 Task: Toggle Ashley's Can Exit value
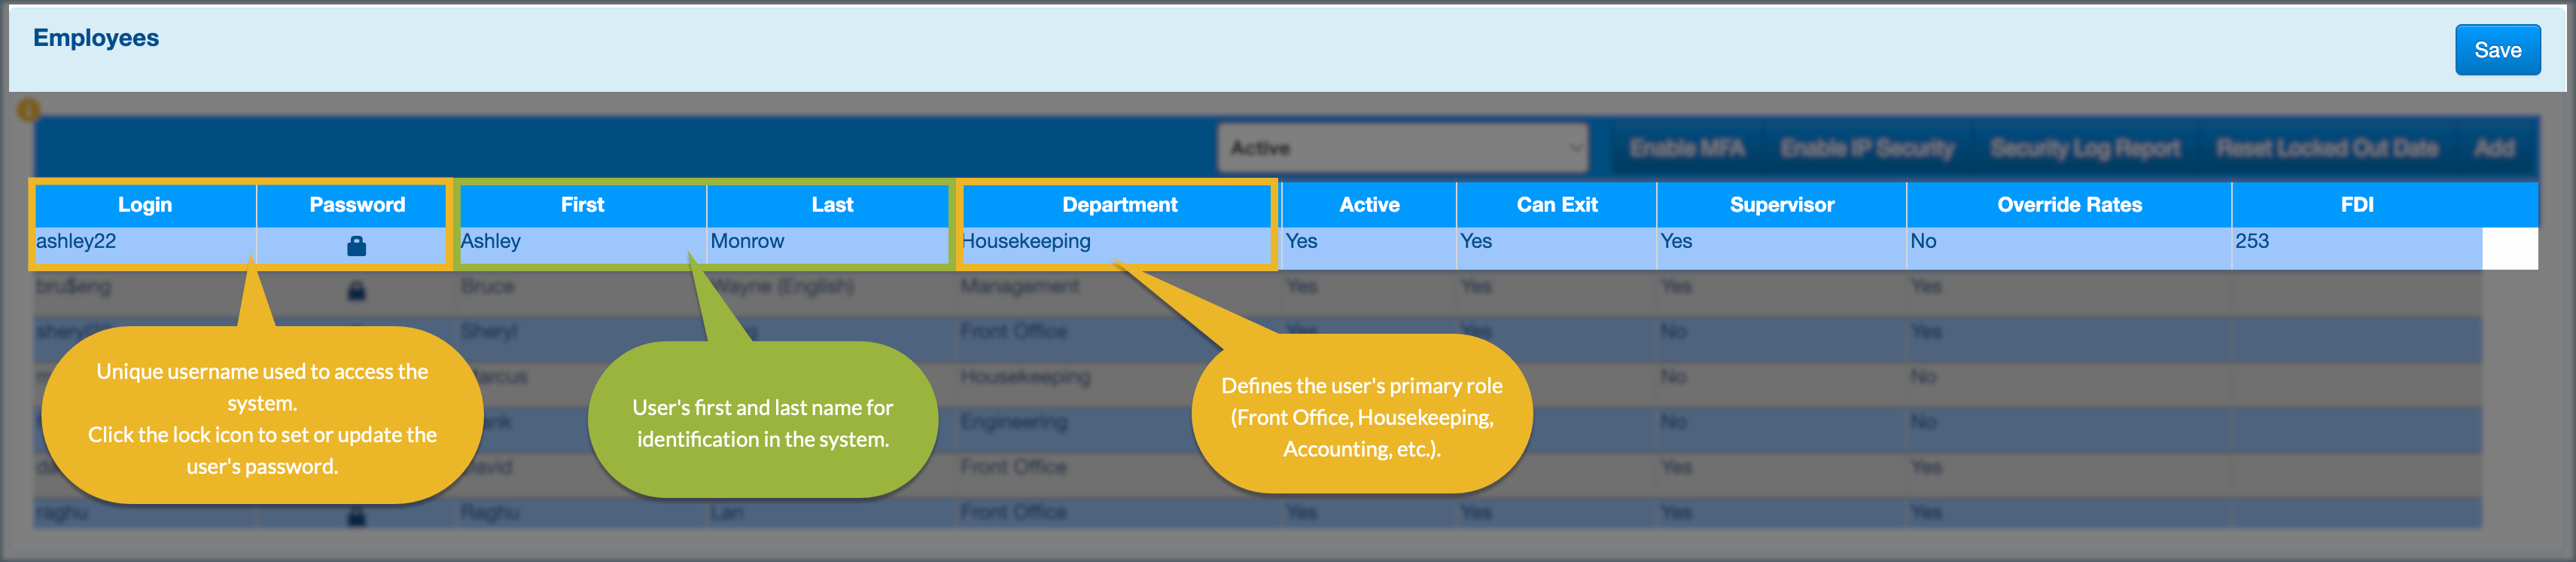pos(1475,242)
